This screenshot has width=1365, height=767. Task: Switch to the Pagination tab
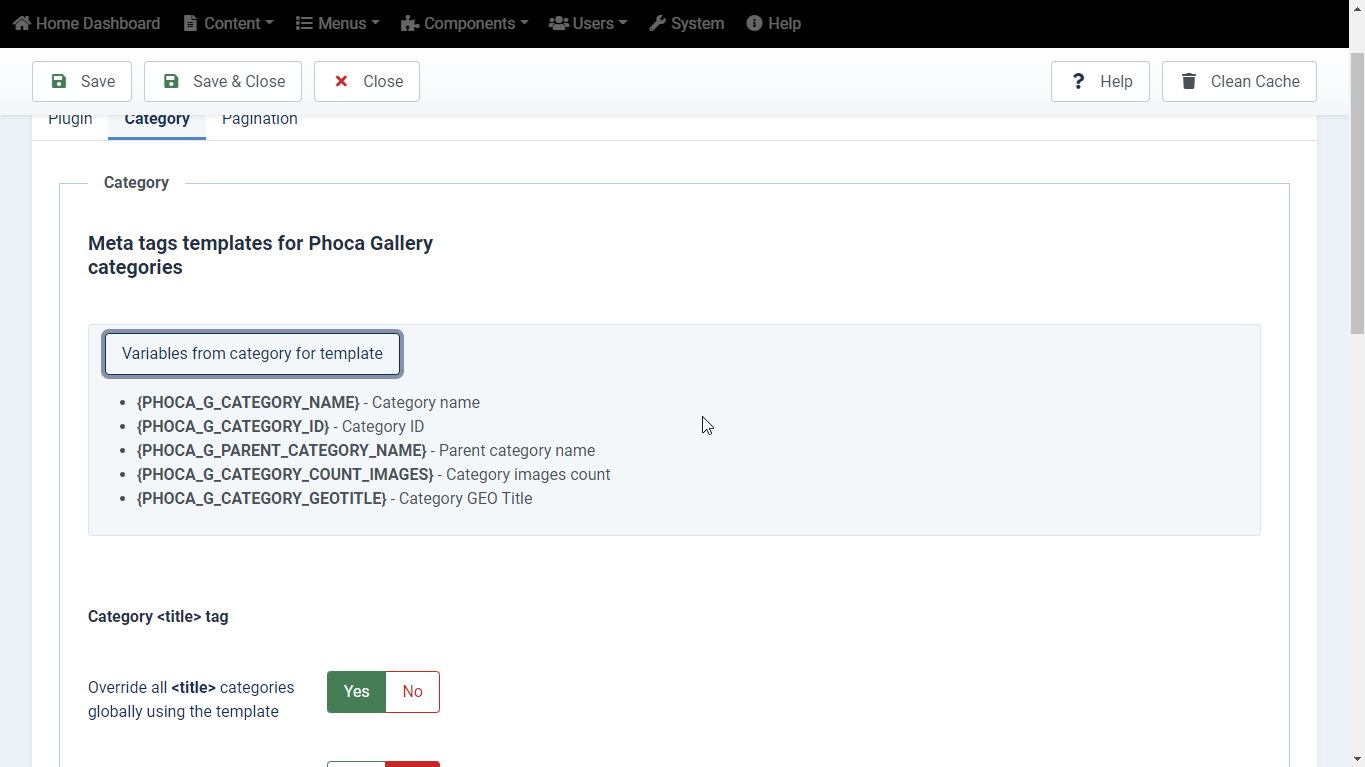point(260,119)
